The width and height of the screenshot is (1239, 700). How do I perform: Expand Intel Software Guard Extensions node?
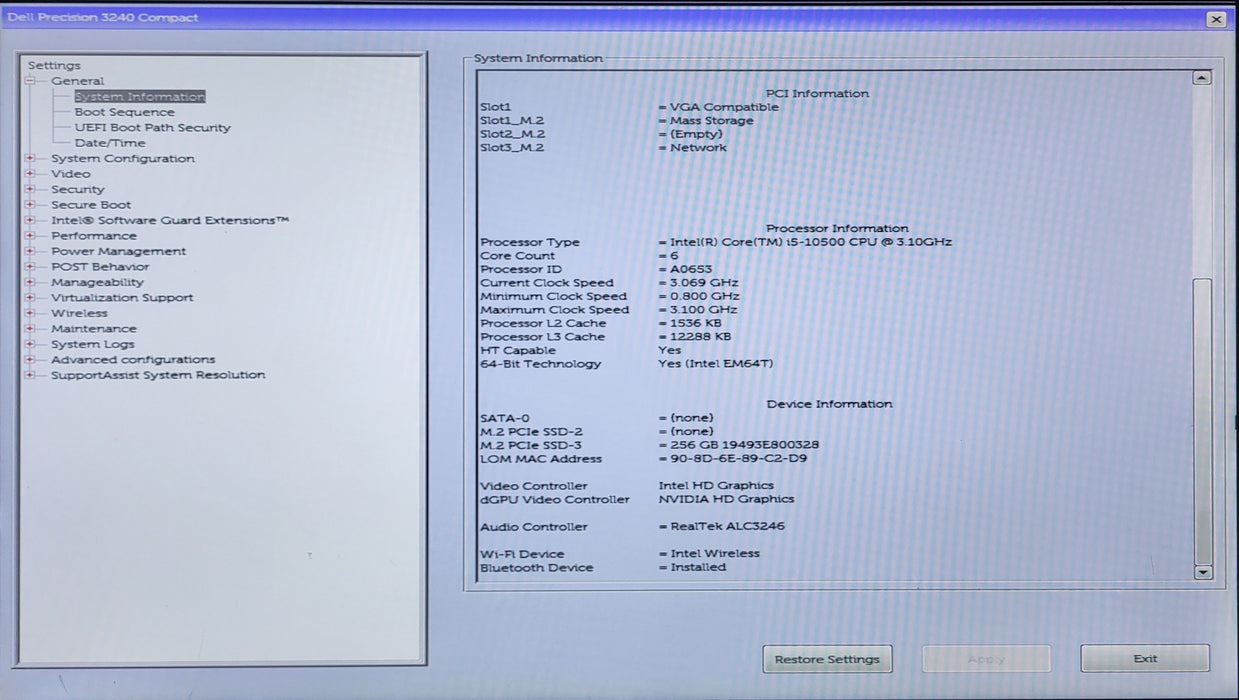(30, 220)
